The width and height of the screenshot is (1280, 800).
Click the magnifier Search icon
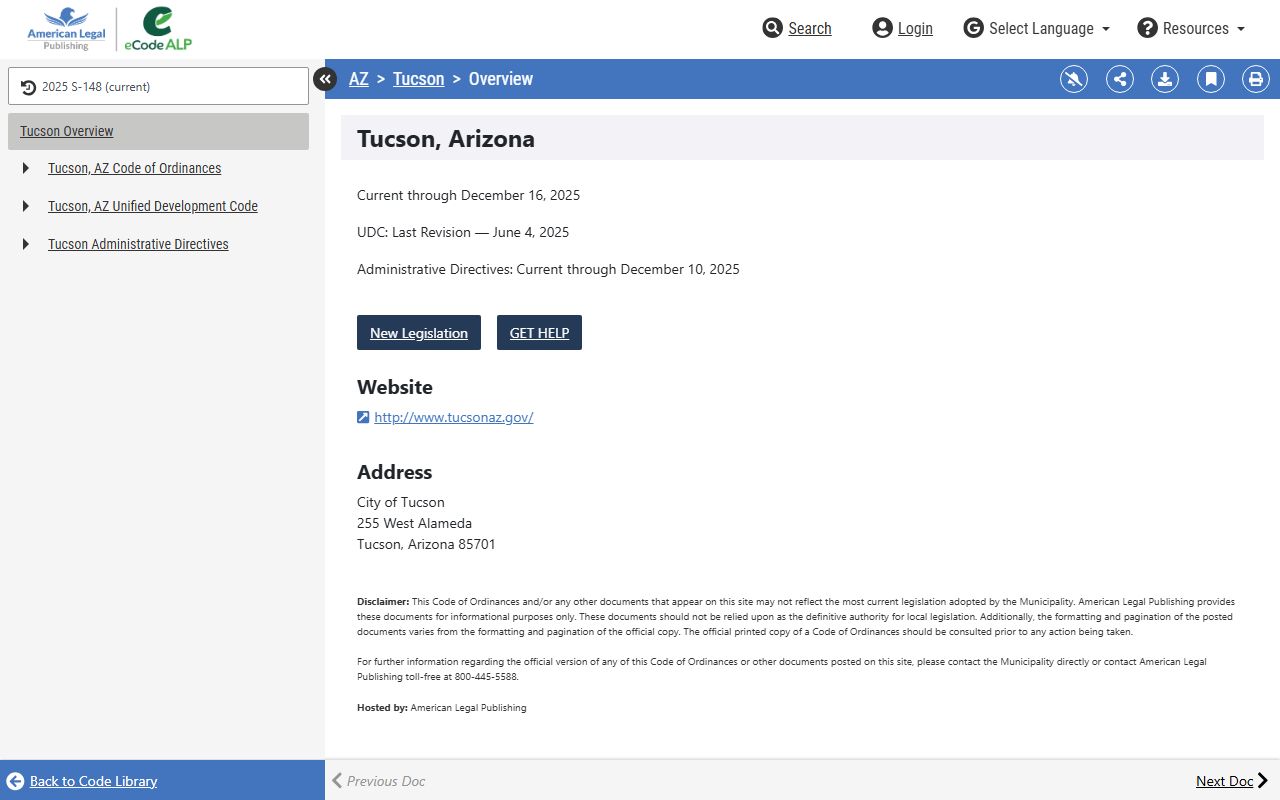pos(772,28)
